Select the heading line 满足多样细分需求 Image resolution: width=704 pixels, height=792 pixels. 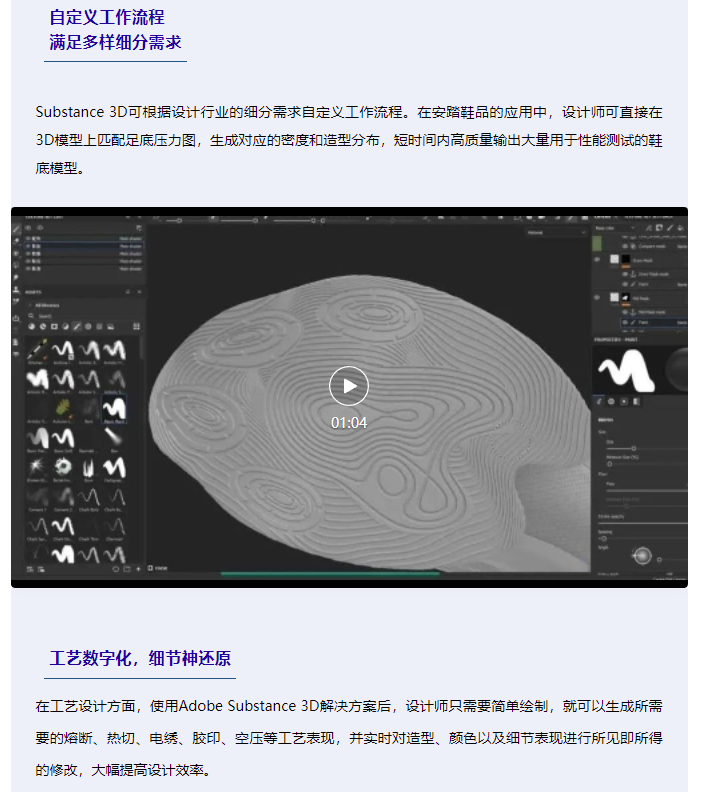point(116,42)
